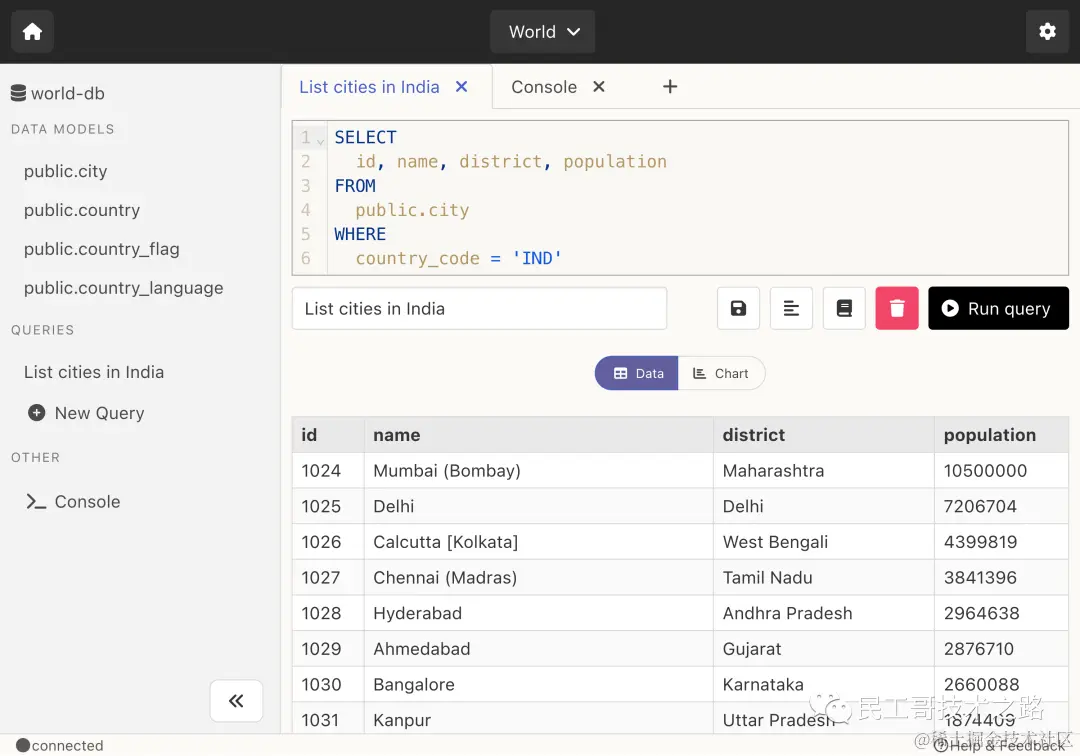This screenshot has width=1080, height=756.
Task: Select the Karnataka district cell
Action: pyautogui.click(x=824, y=685)
